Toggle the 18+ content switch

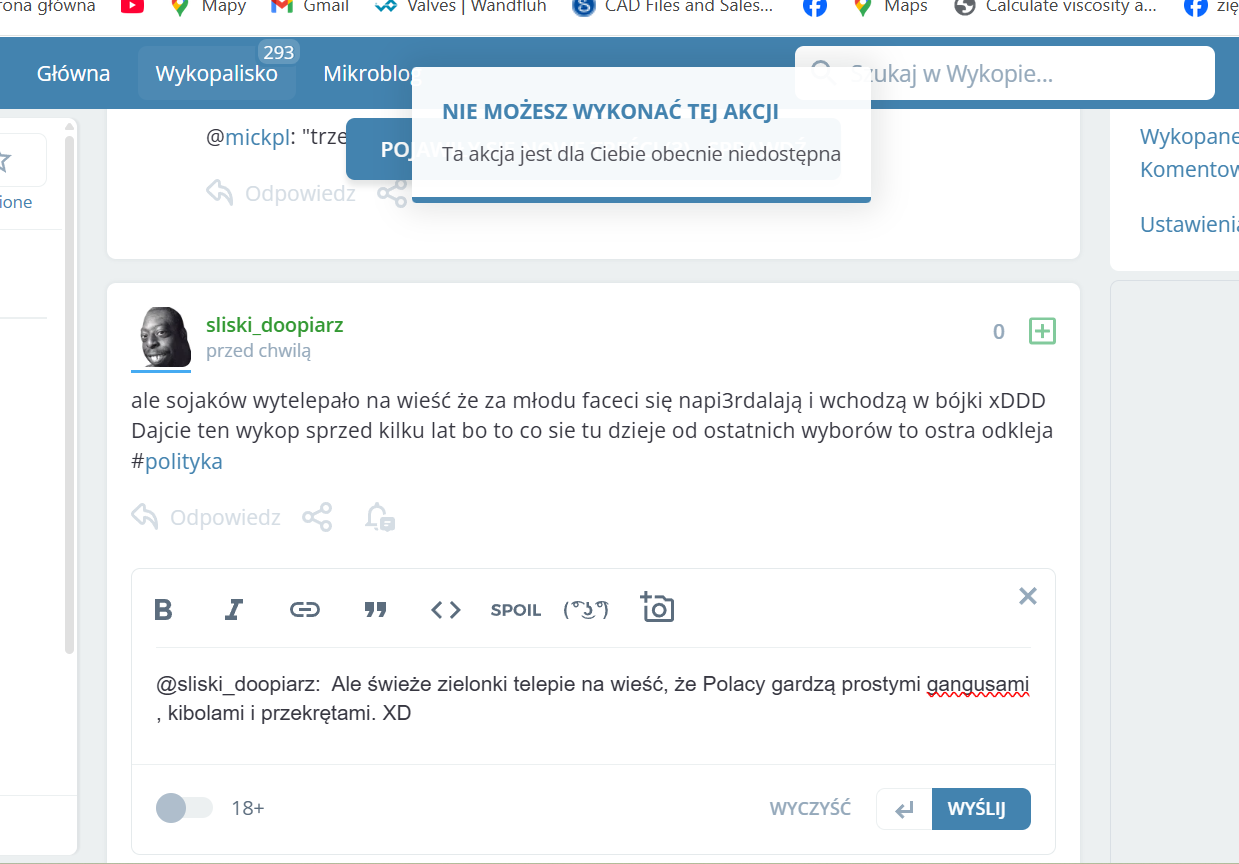coord(185,808)
